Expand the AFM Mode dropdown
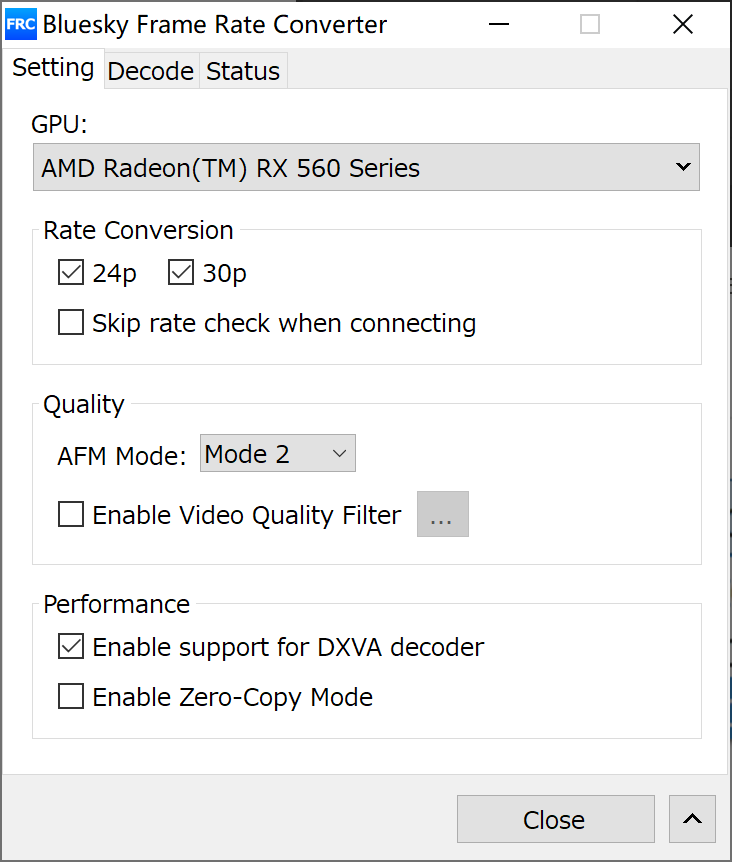Screen dimensions: 732x862 point(277,455)
